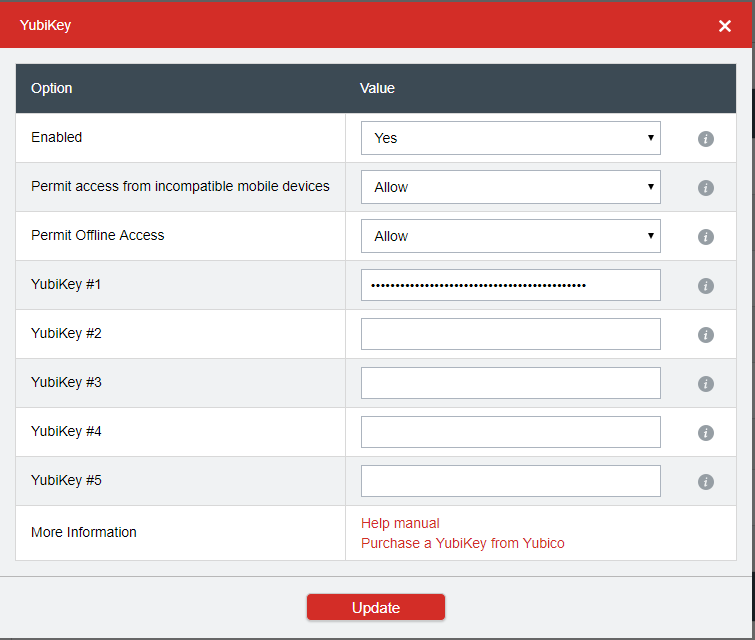Follow Purchase a YubiKey from Yubico link
The image size is (755, 640).
click(462, 543)
